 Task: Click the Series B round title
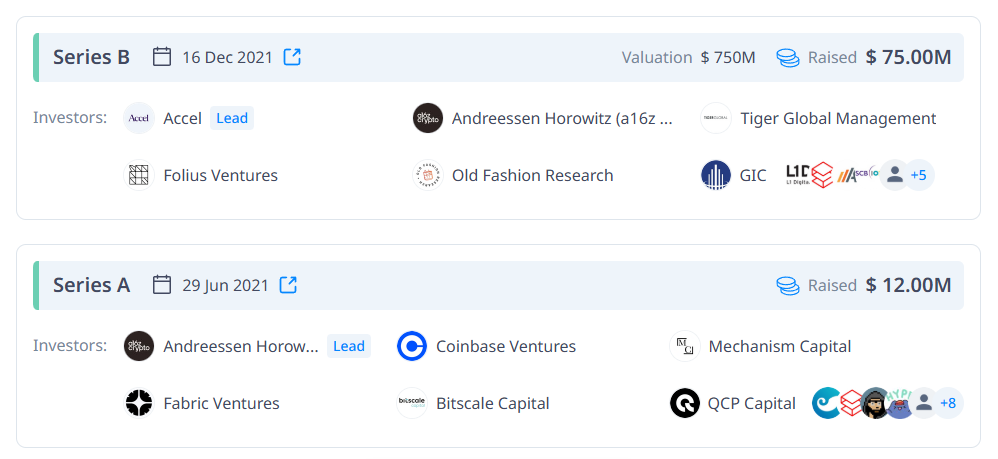pos(92,57)
